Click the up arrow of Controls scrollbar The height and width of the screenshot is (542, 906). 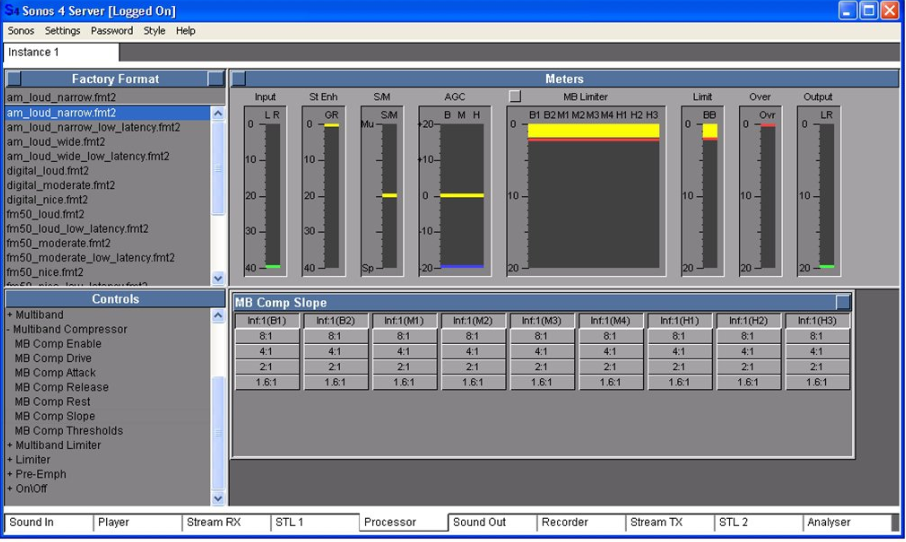[218, 315]
